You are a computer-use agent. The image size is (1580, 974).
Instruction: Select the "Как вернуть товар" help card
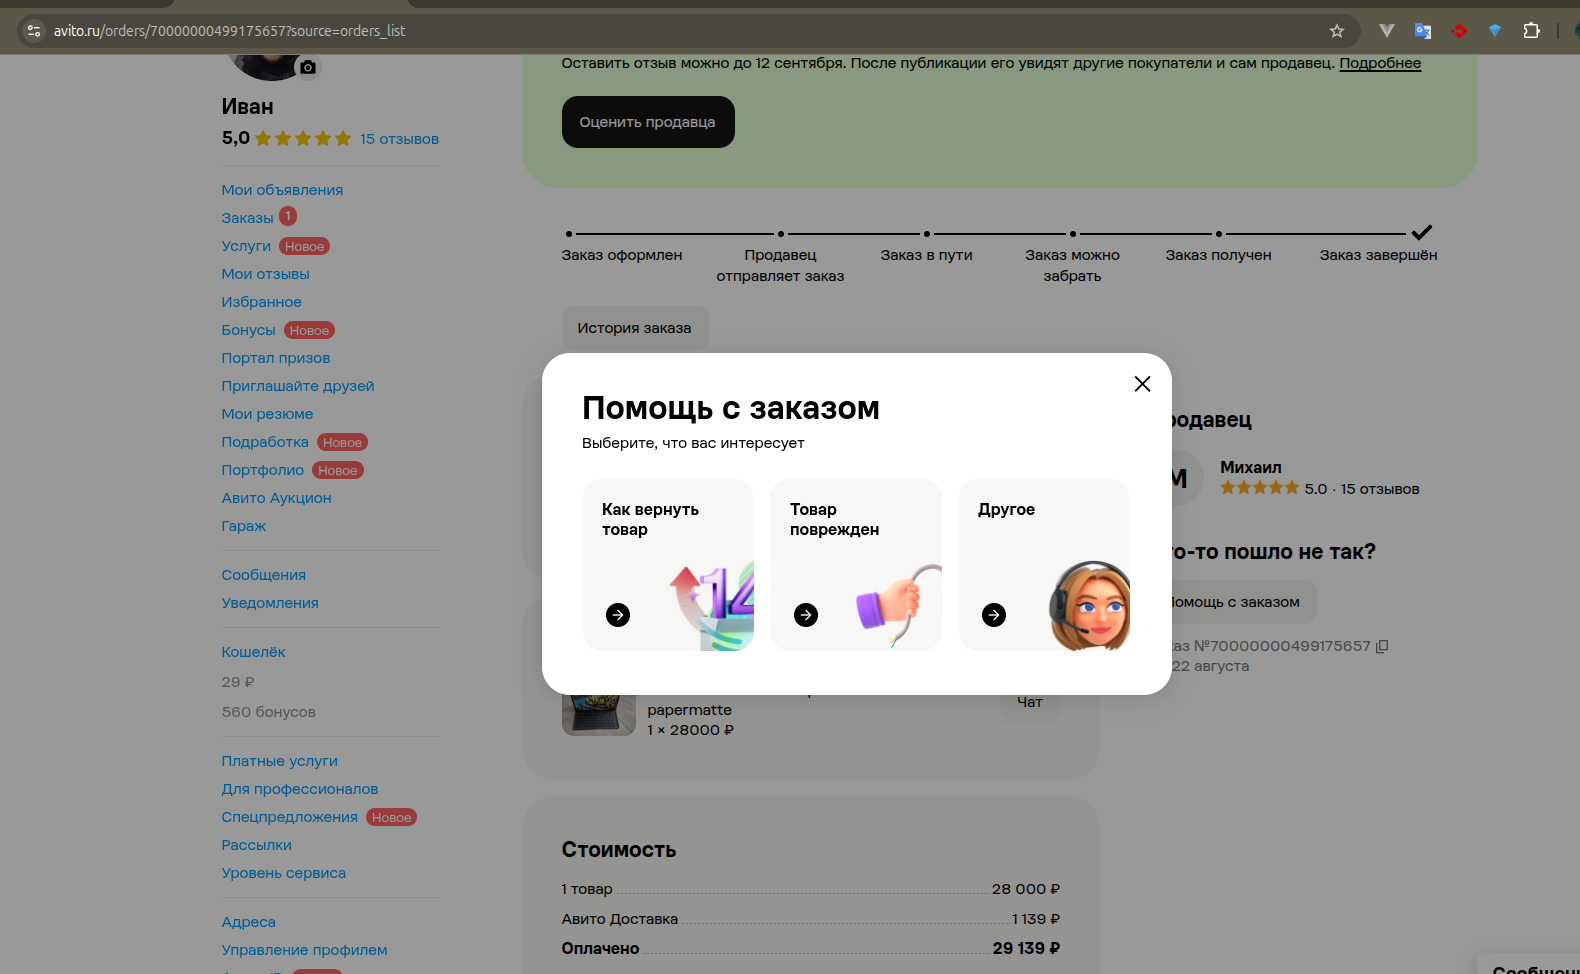[x=668, y=565]
